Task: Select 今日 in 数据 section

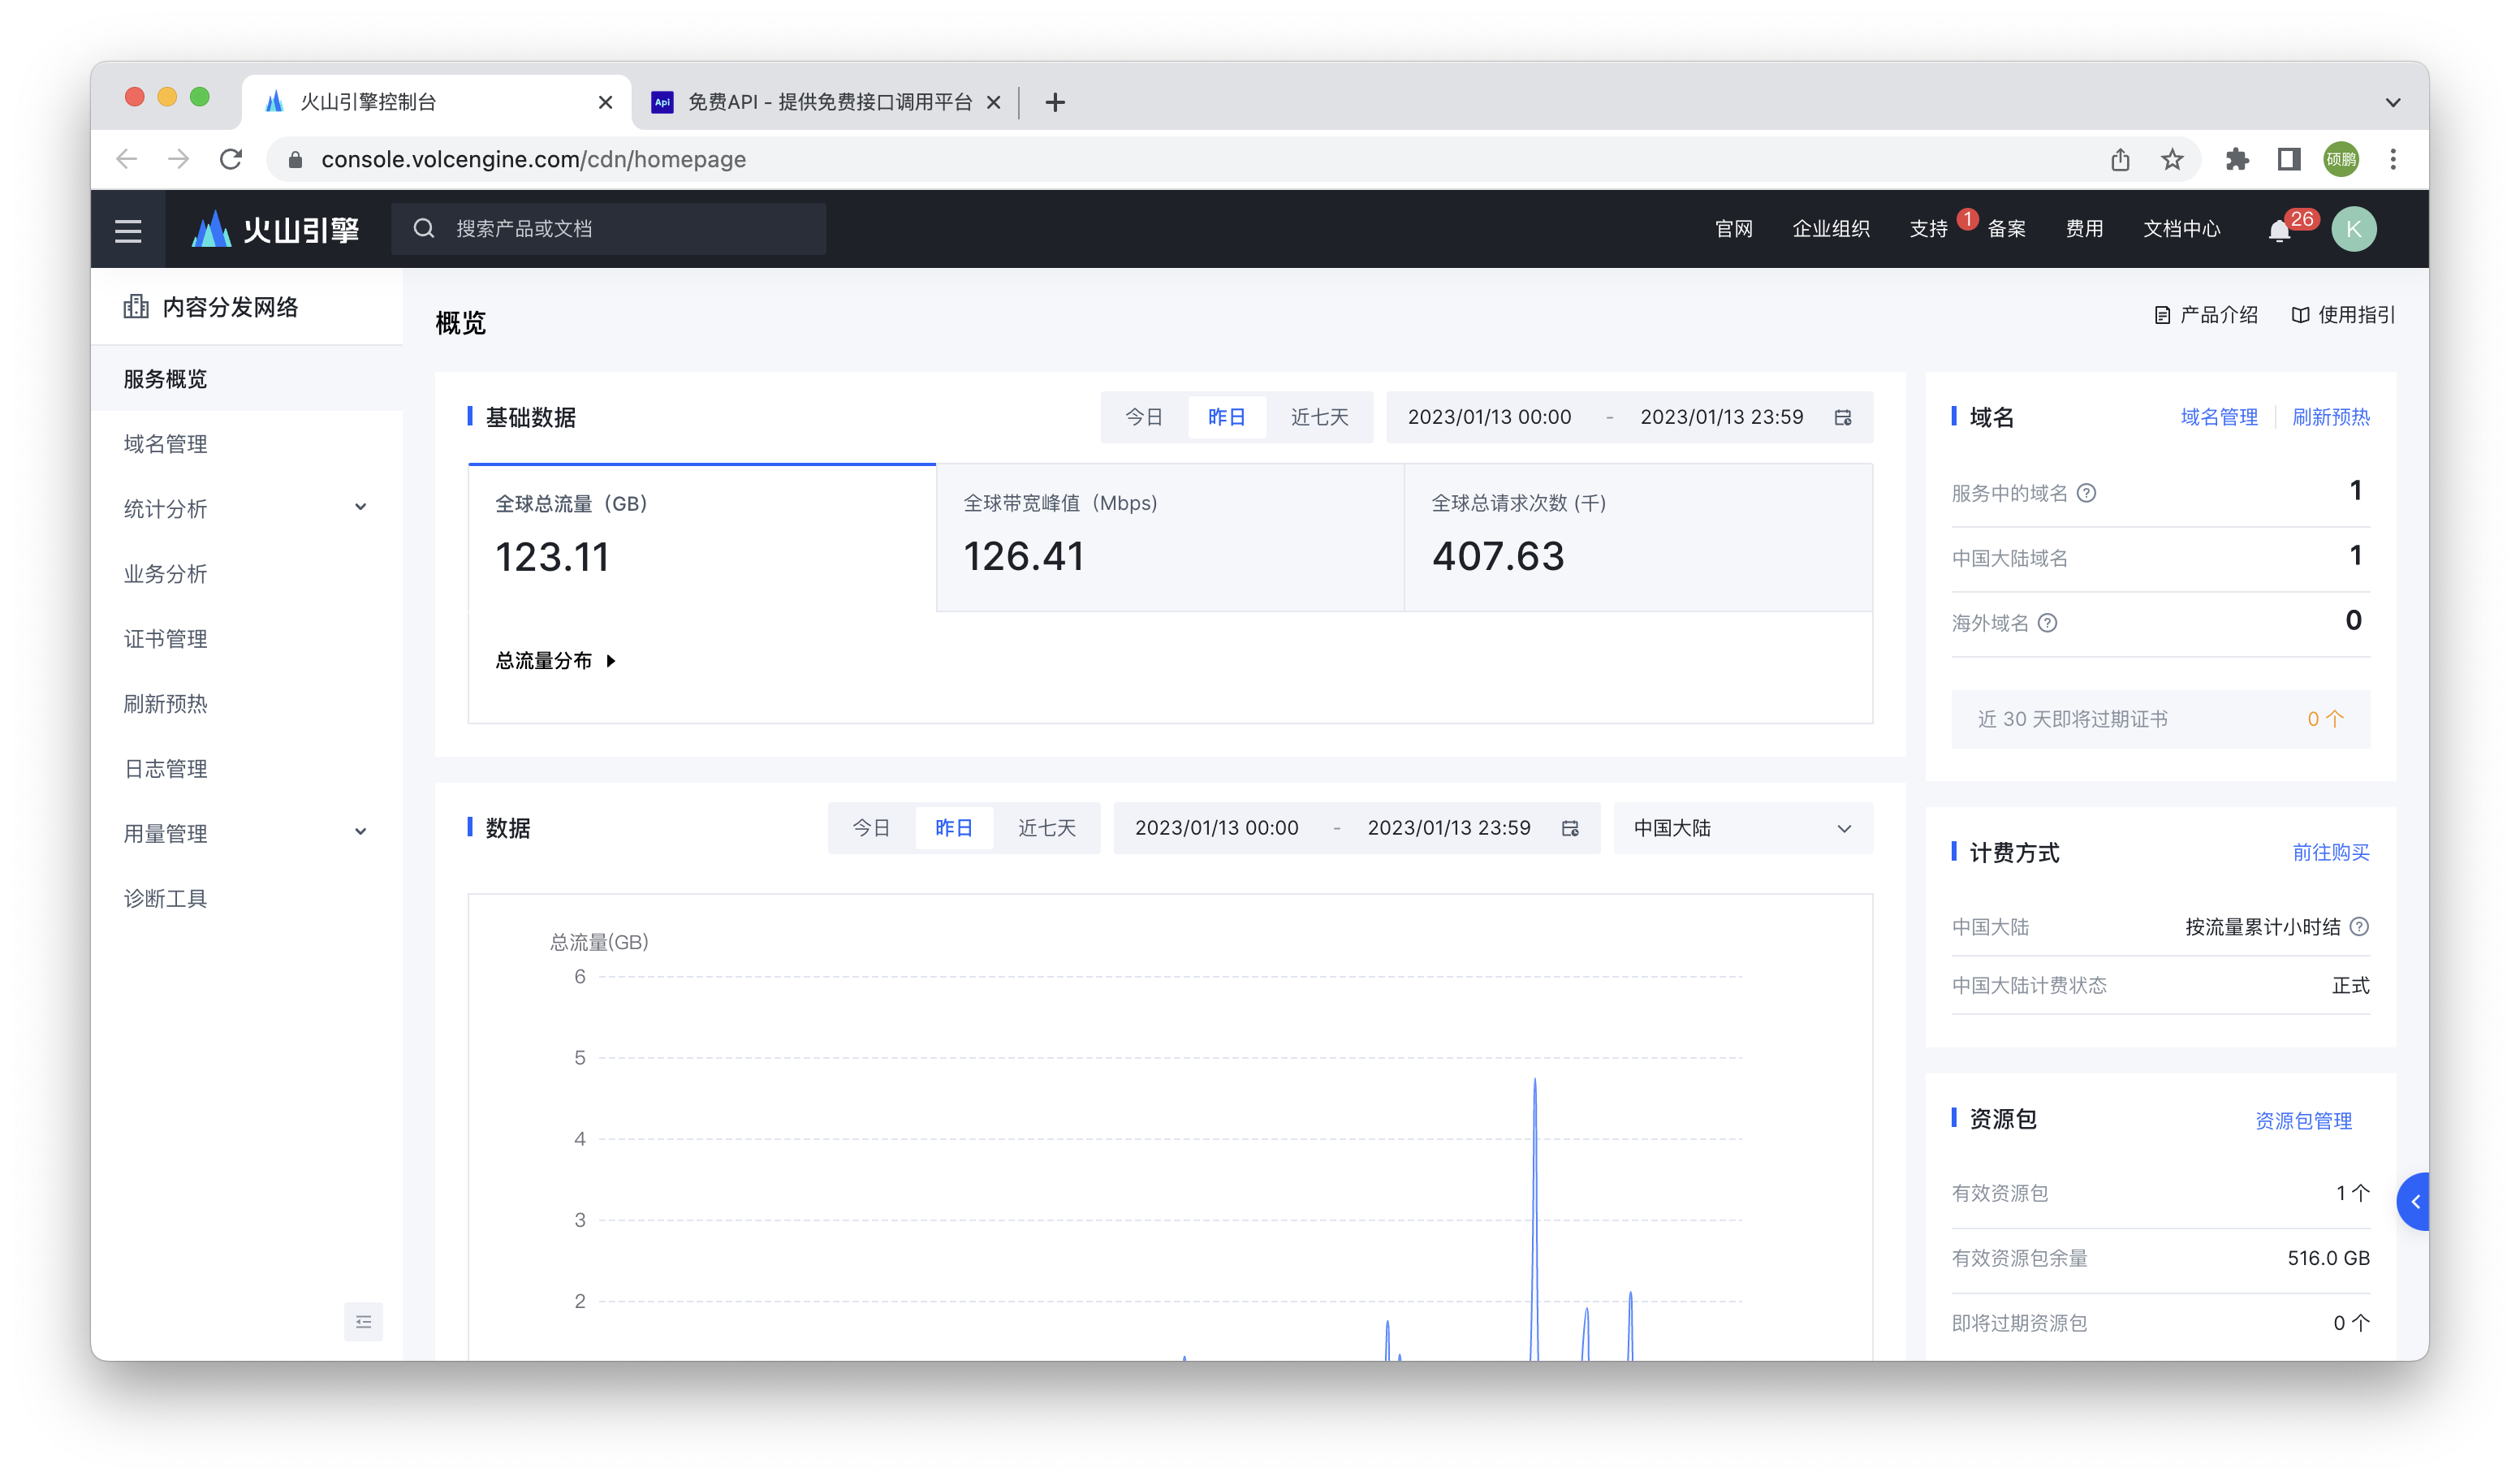Action: tap(871, 828)
